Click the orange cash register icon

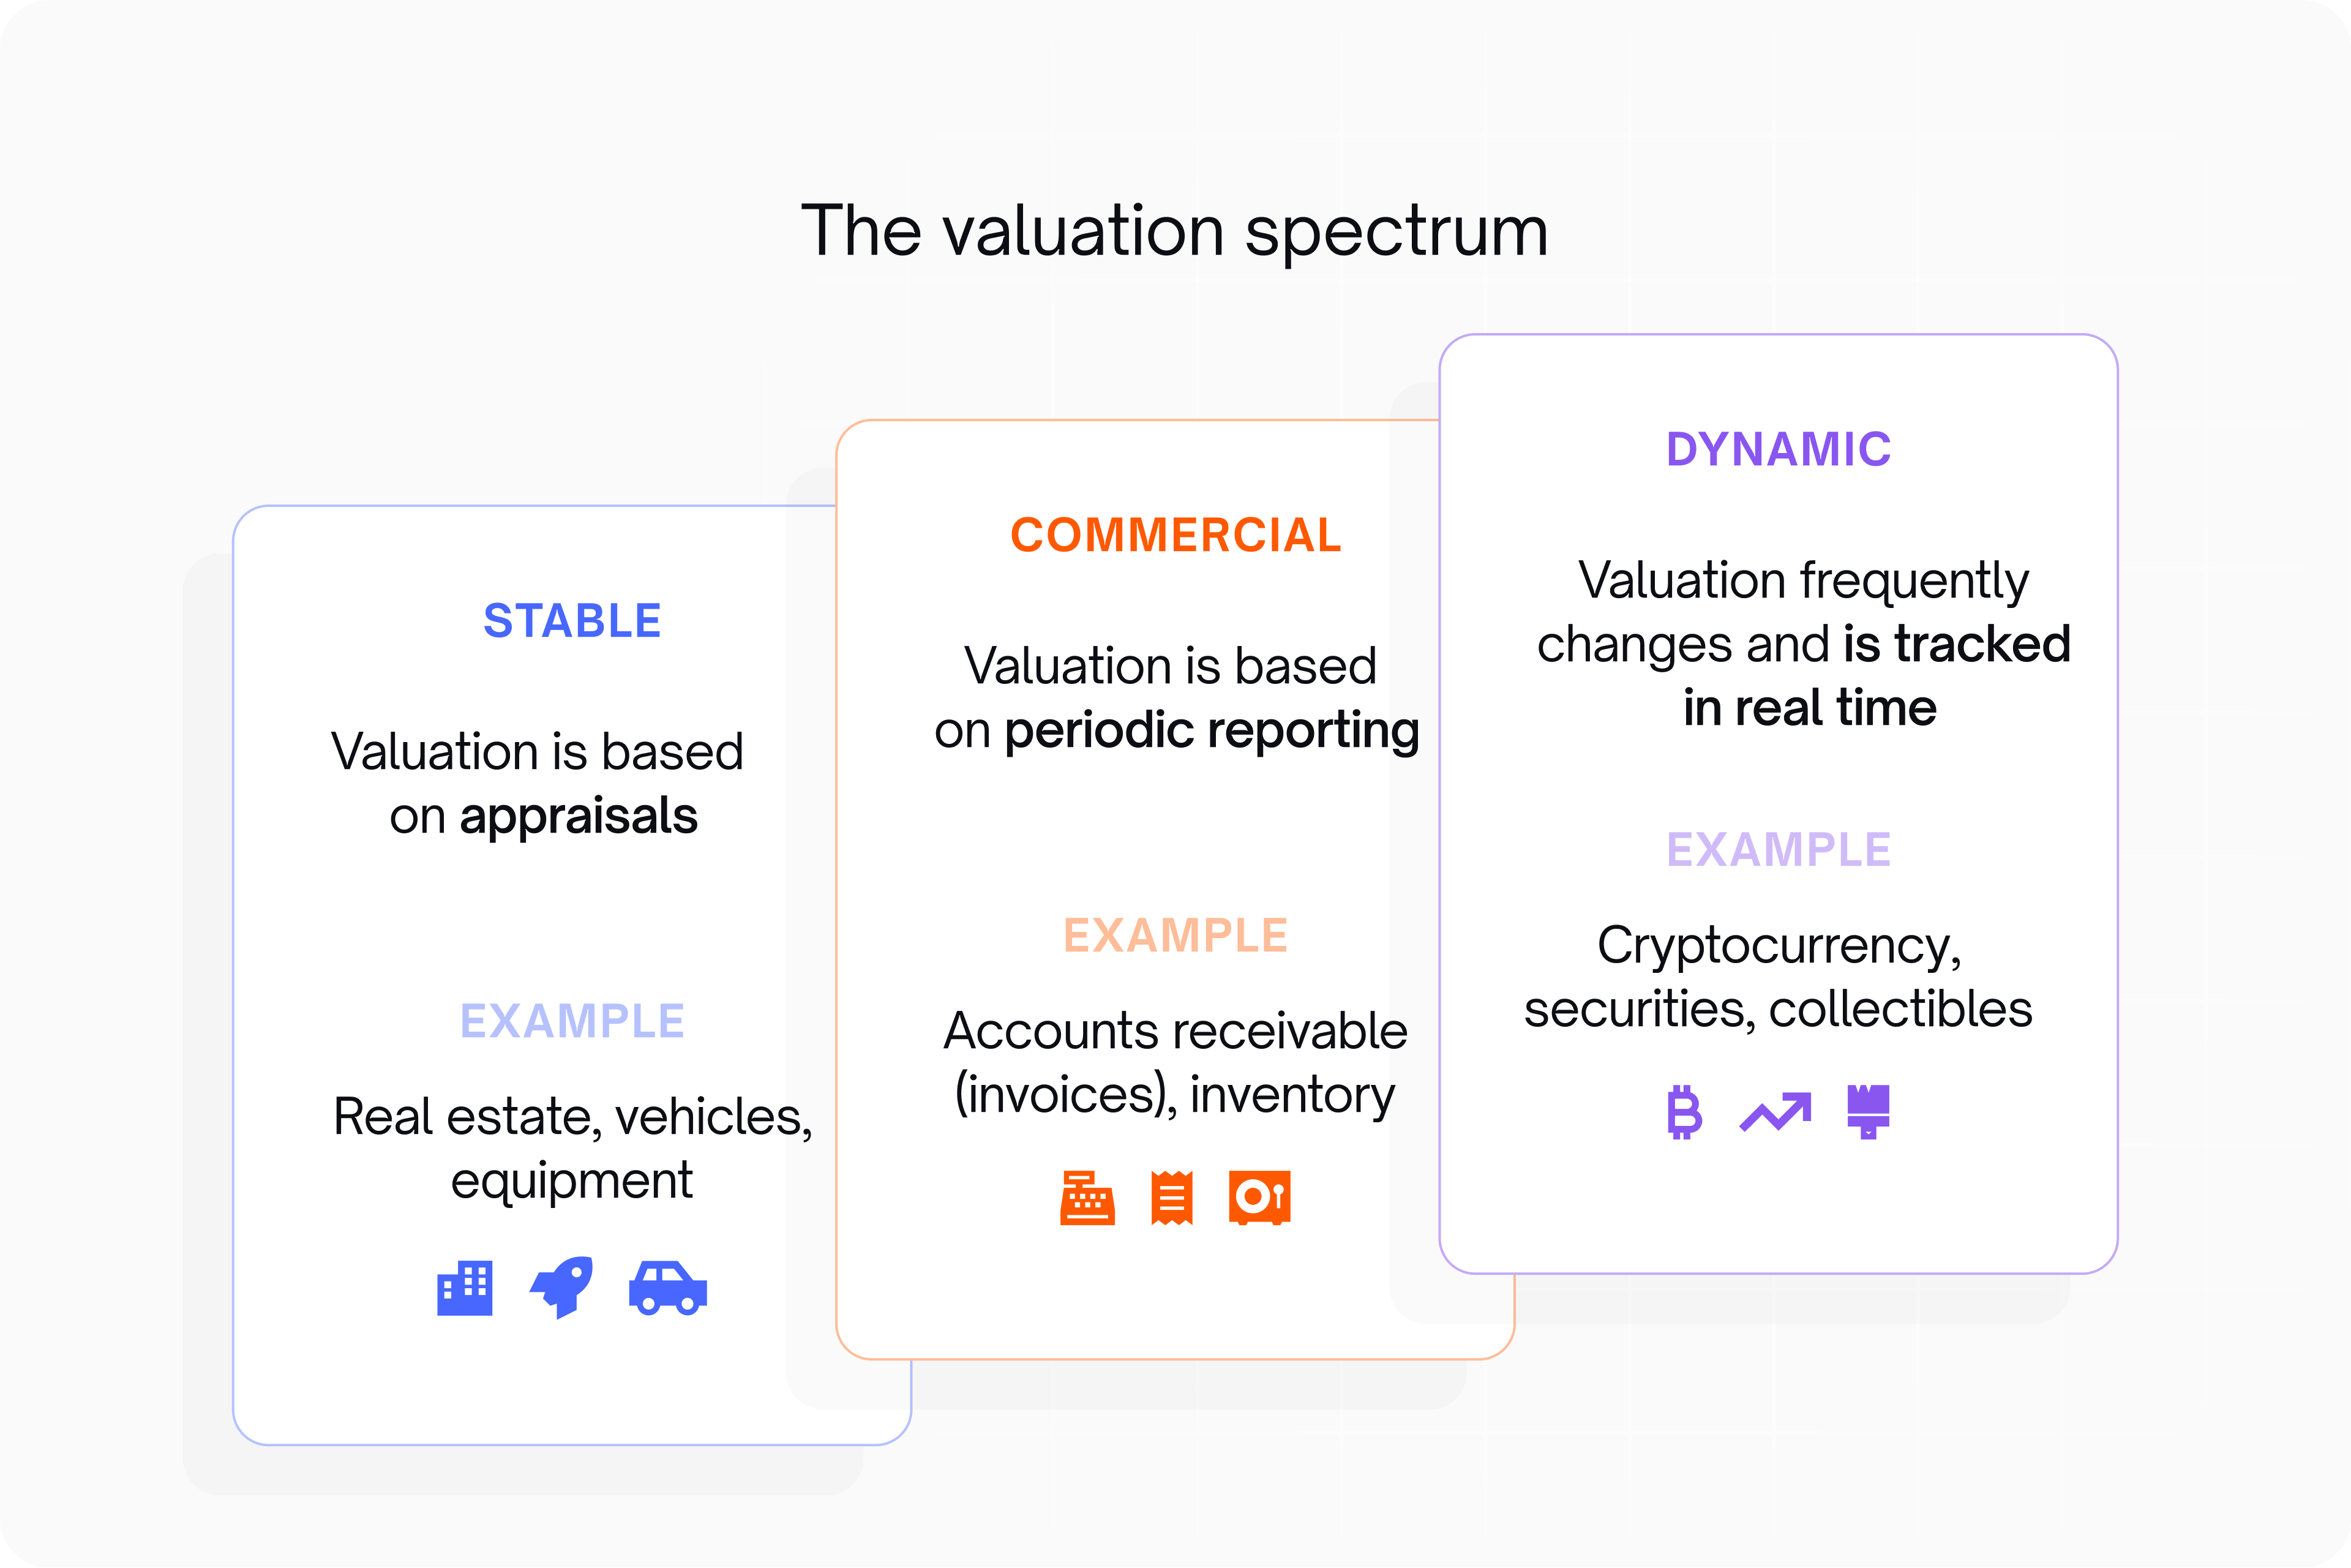(x=1087, y=1197)
